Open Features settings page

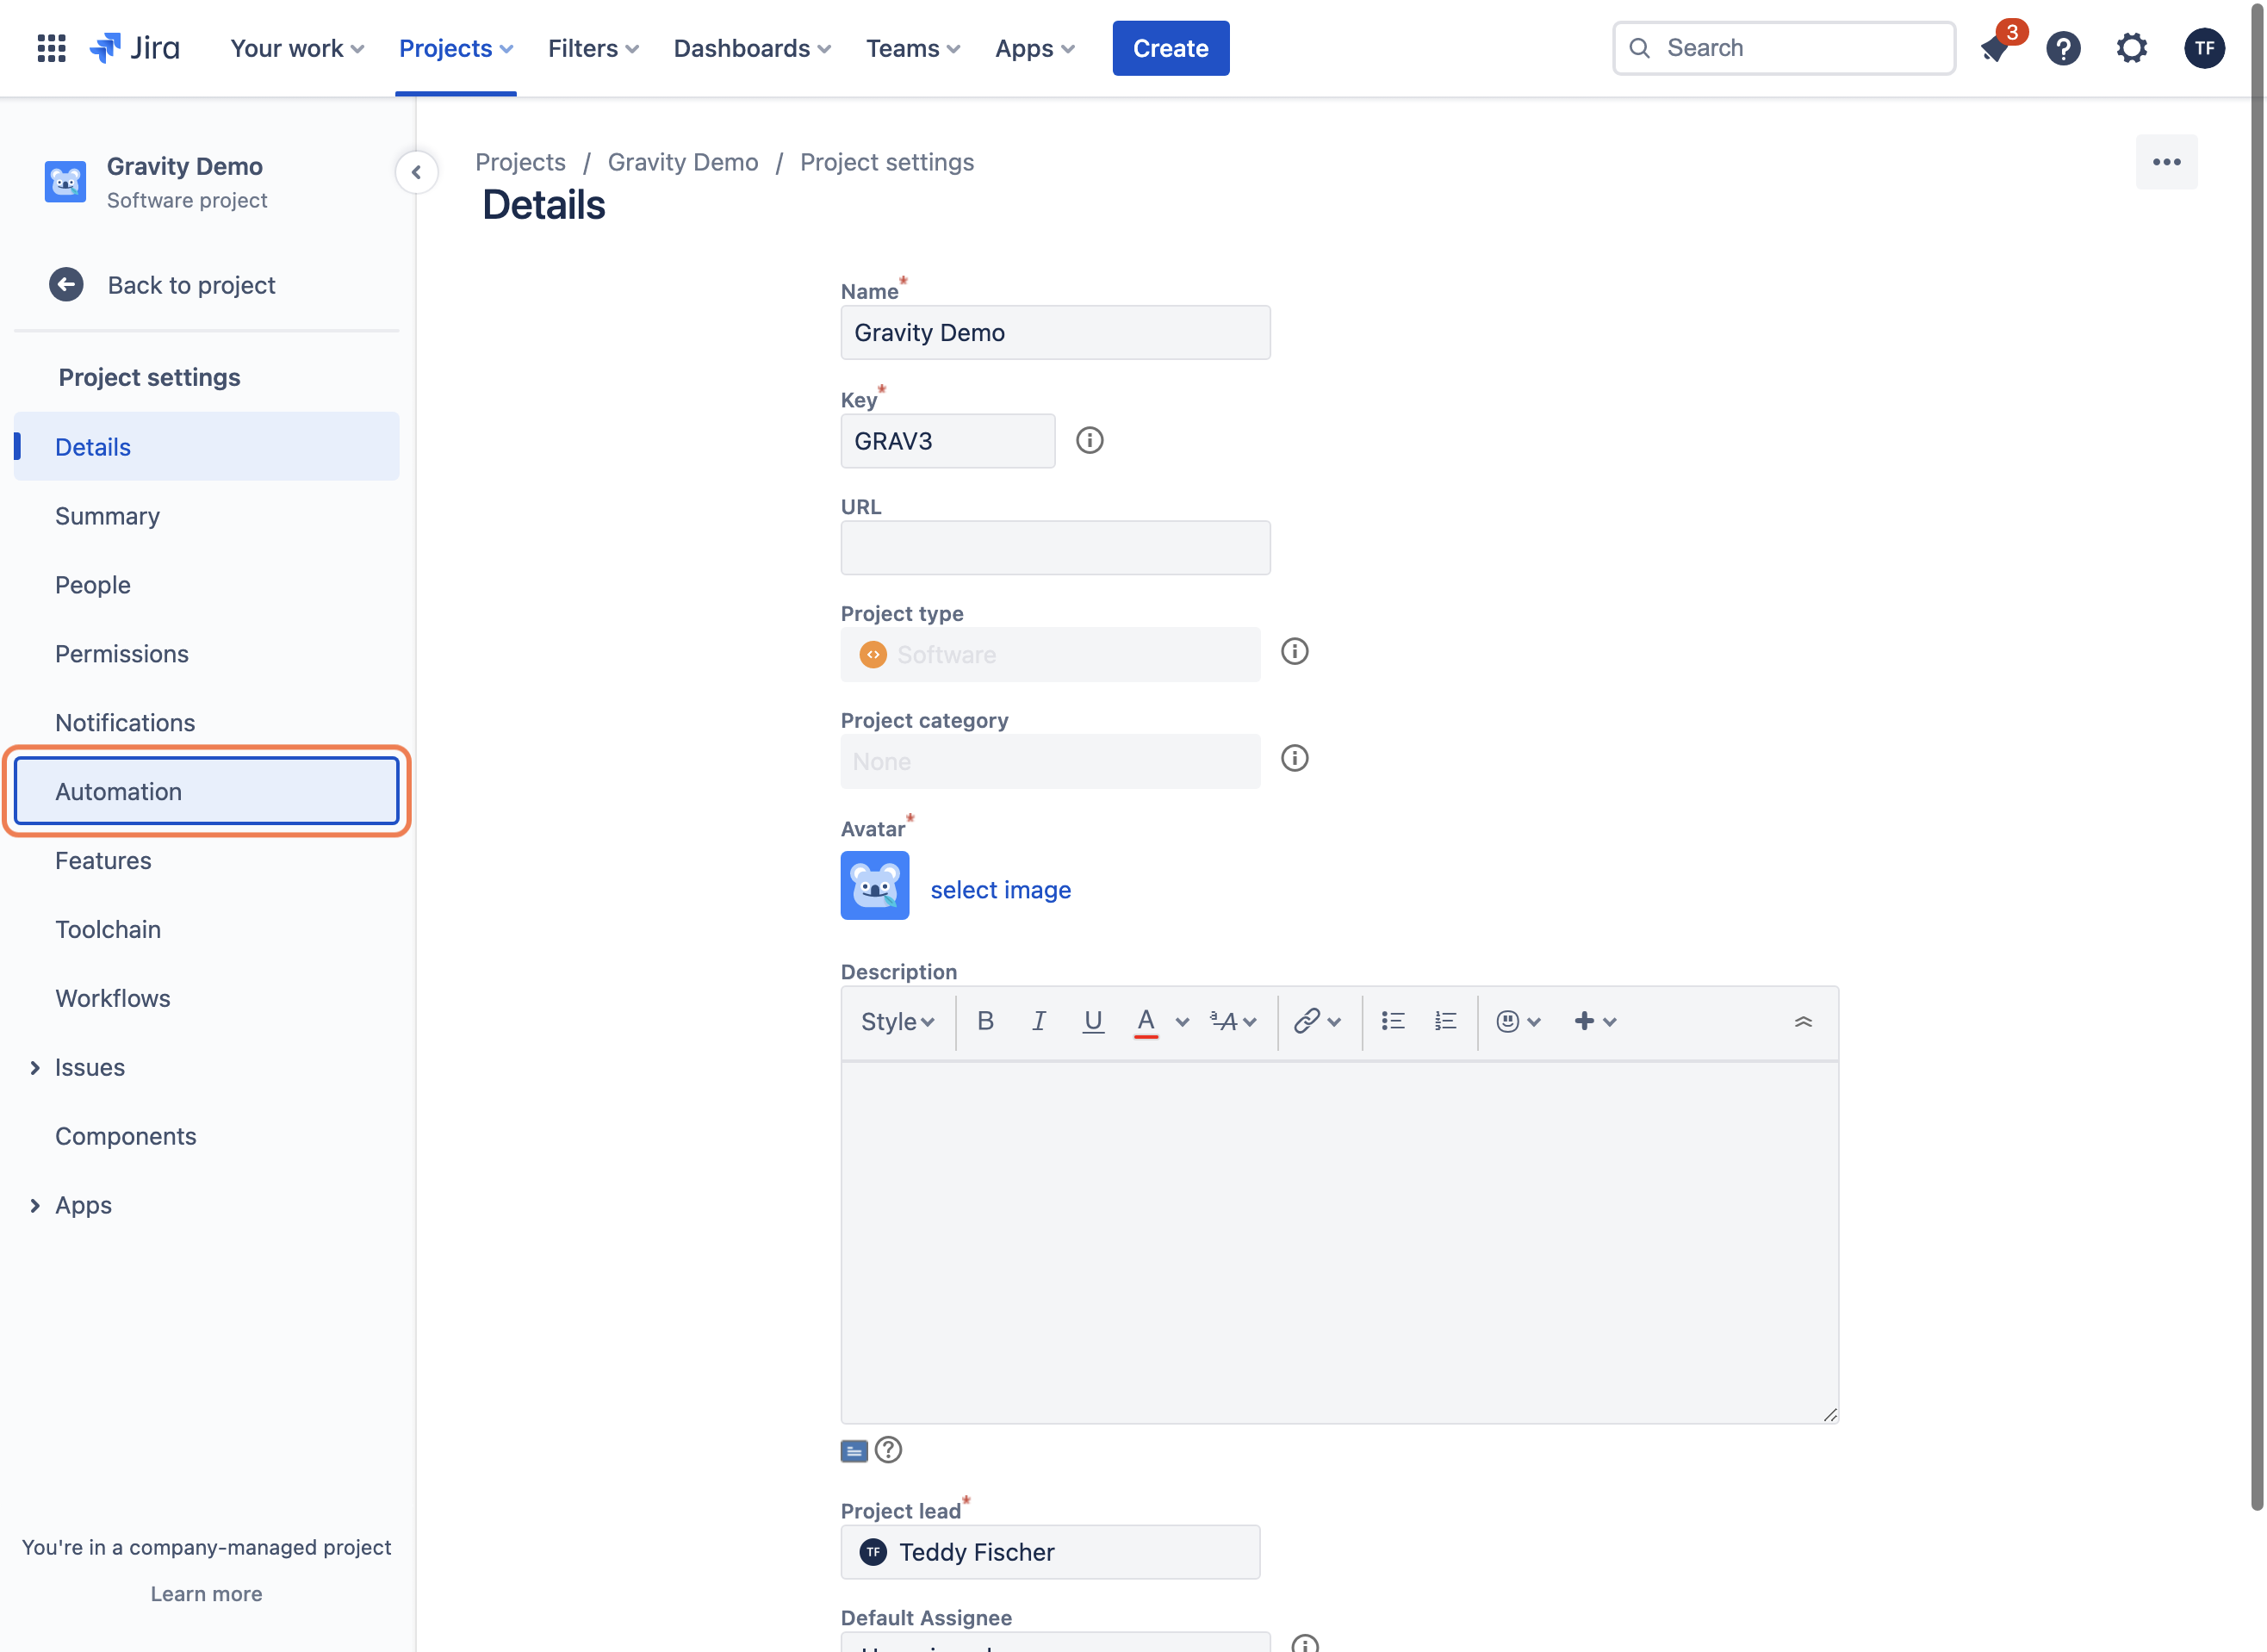[x=207, y=860]
